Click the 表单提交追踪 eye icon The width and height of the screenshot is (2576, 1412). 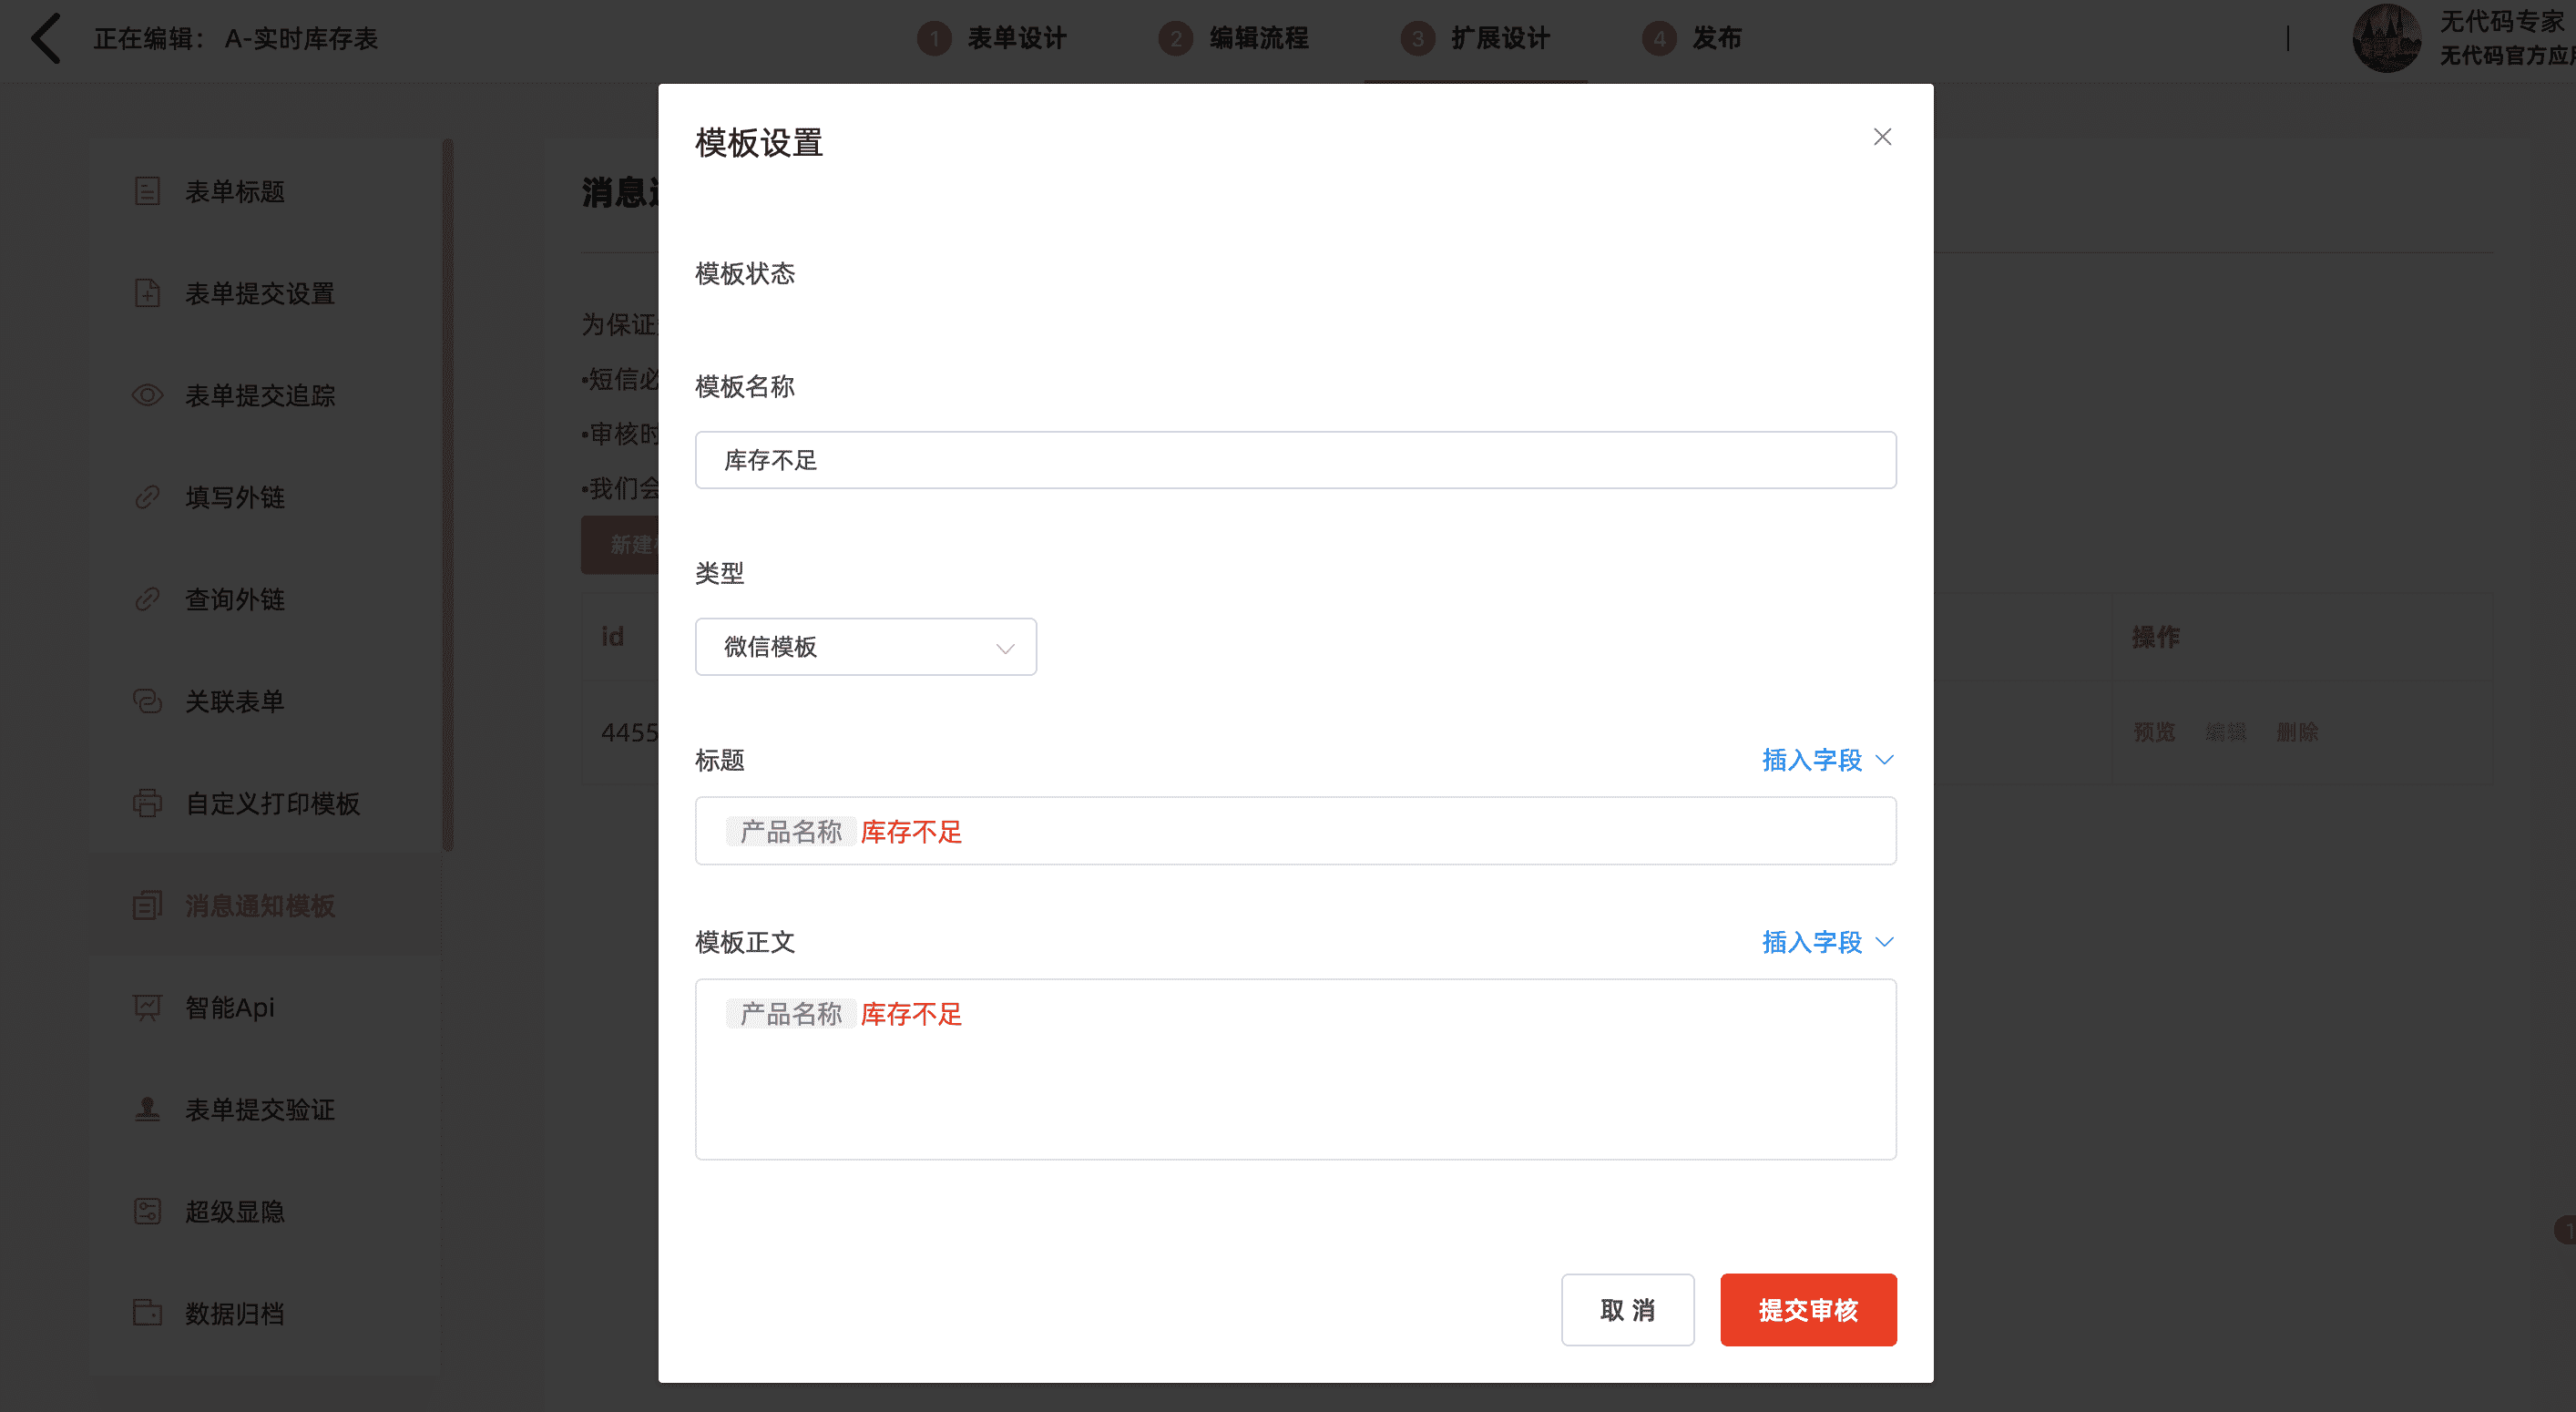[147, 395]
